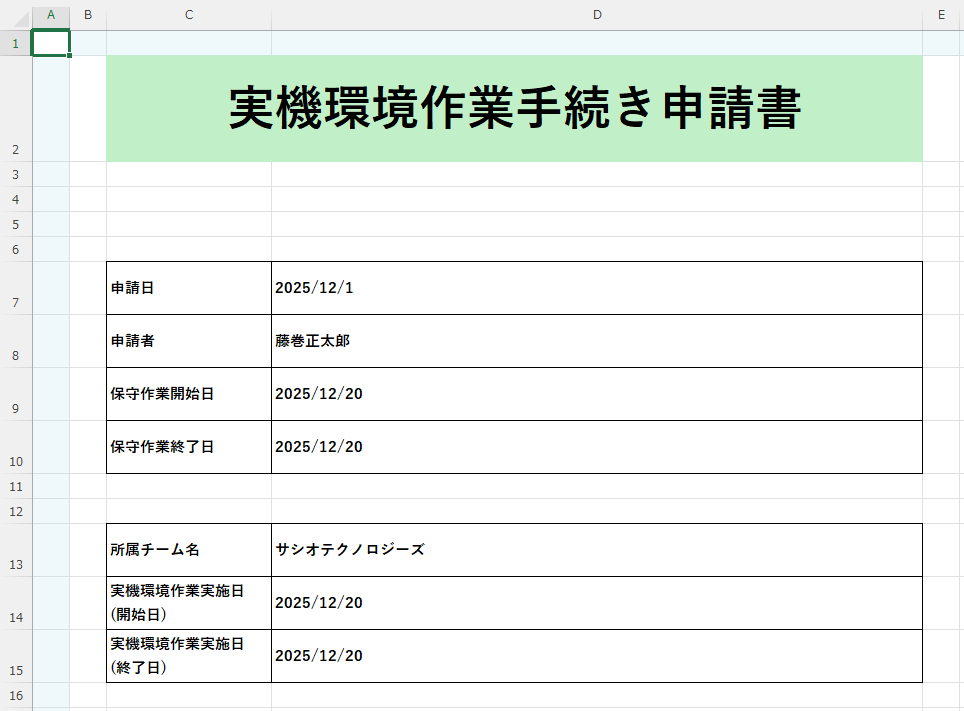This screenshot has width=964, height=711.
Task: Select column C header
Action: coord(189,15)
